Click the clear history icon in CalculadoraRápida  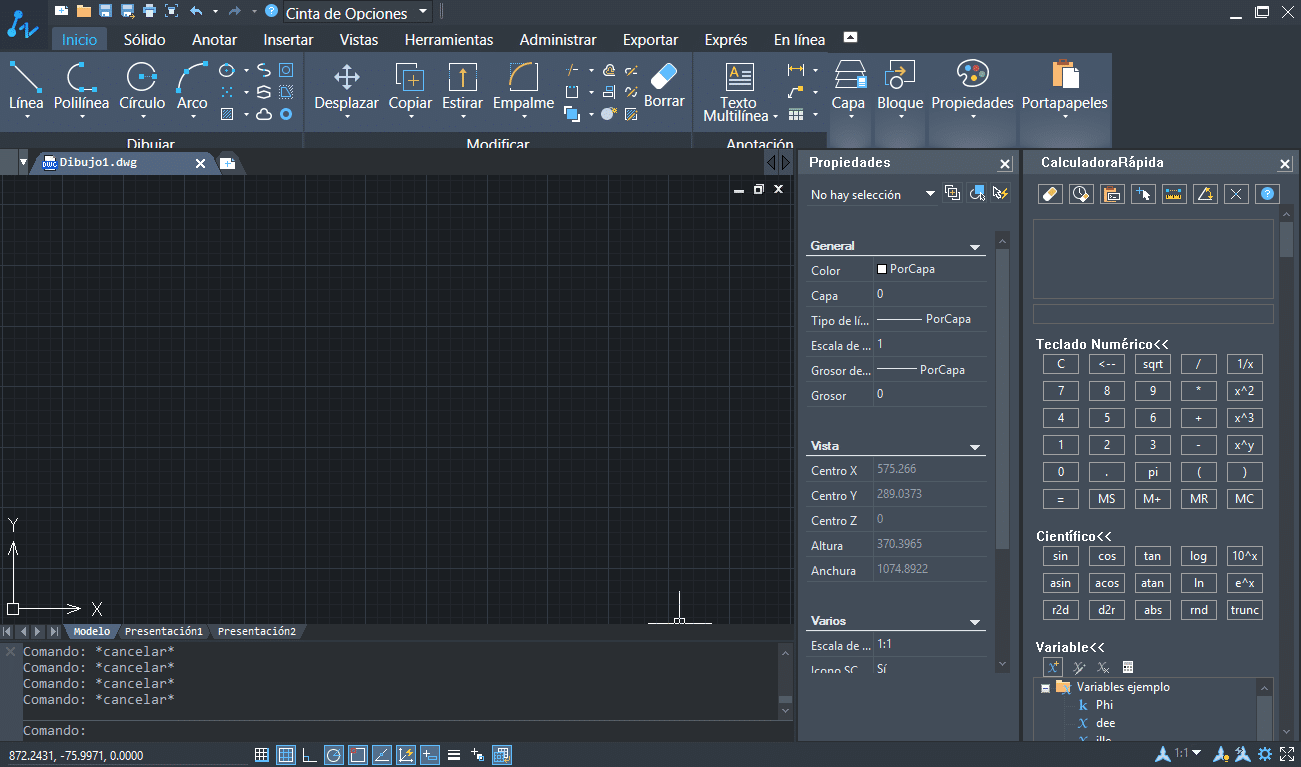point(1081,194)
